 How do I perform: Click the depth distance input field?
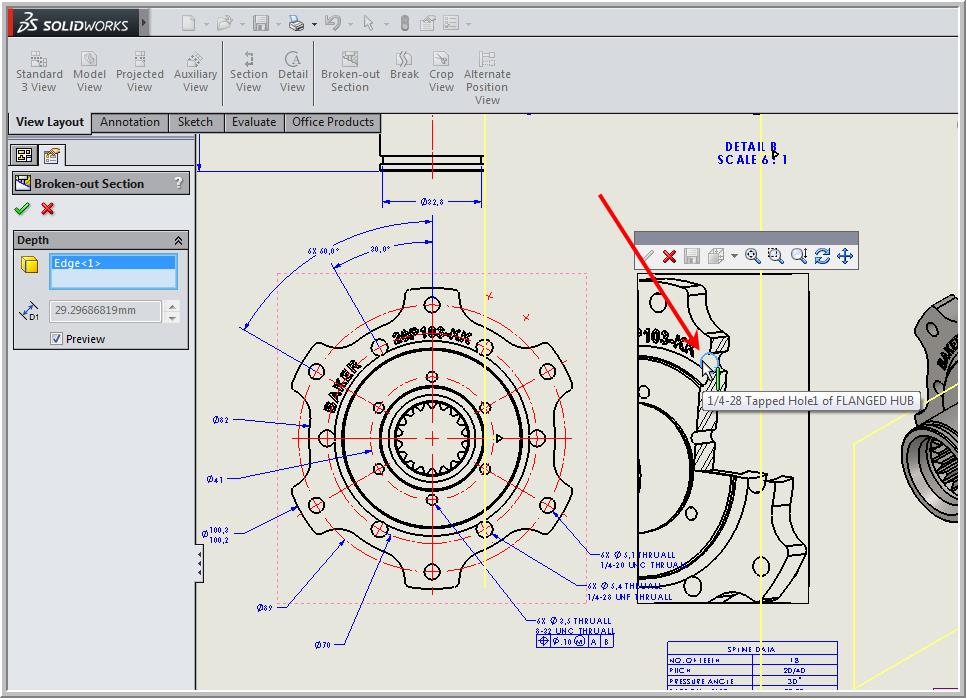click(x=105, y=310)
